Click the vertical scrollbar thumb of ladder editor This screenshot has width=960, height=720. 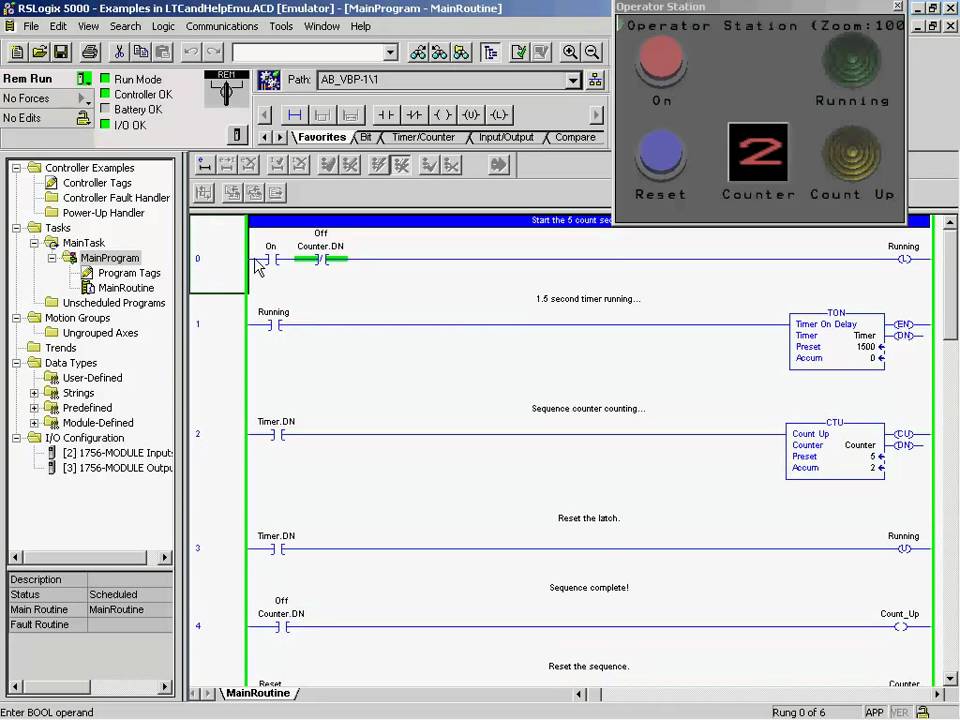pyautogui.click(x=950, y=285)
